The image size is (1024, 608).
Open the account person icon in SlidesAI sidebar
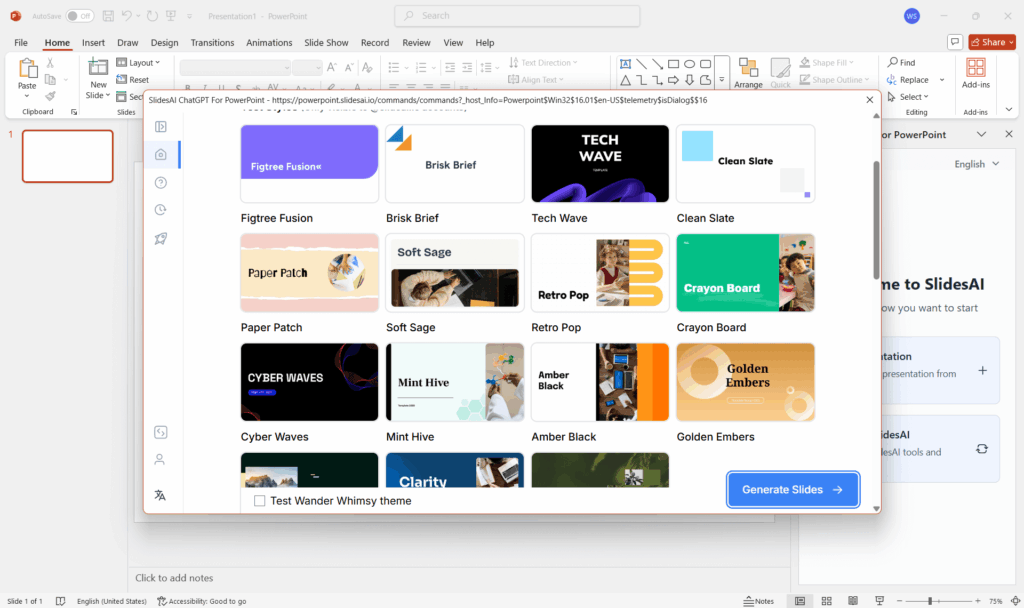(x=160, y=460)
